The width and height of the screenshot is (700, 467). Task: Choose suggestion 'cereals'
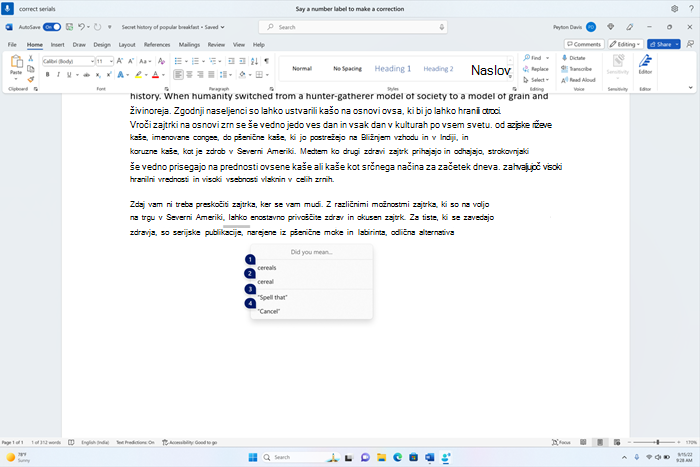tap(311, 267)
